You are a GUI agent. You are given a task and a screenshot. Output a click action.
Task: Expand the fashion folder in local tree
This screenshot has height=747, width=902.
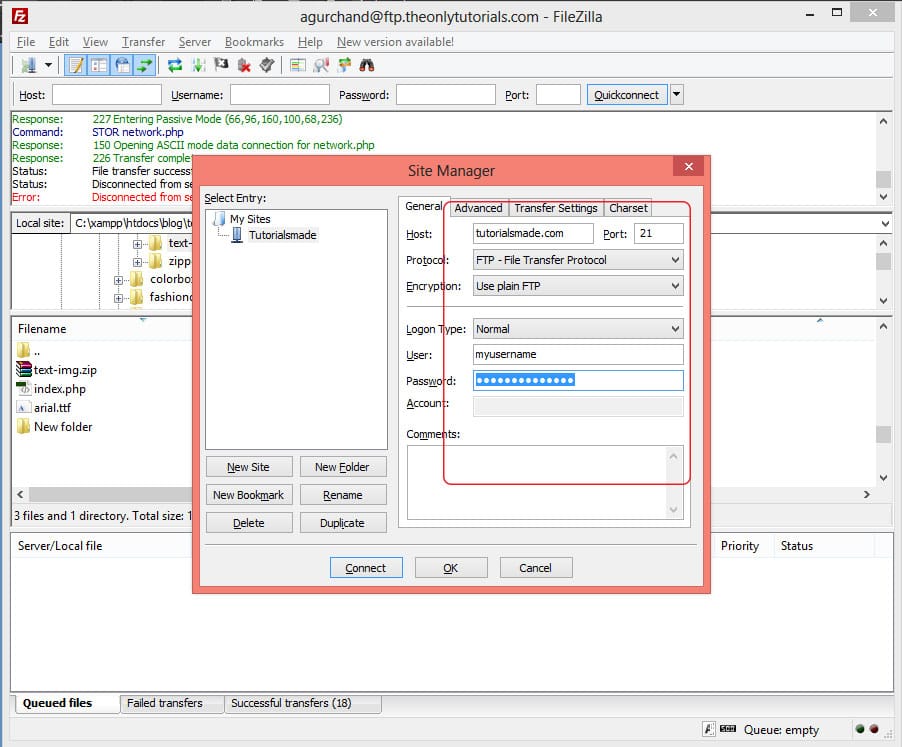[118, 298]
